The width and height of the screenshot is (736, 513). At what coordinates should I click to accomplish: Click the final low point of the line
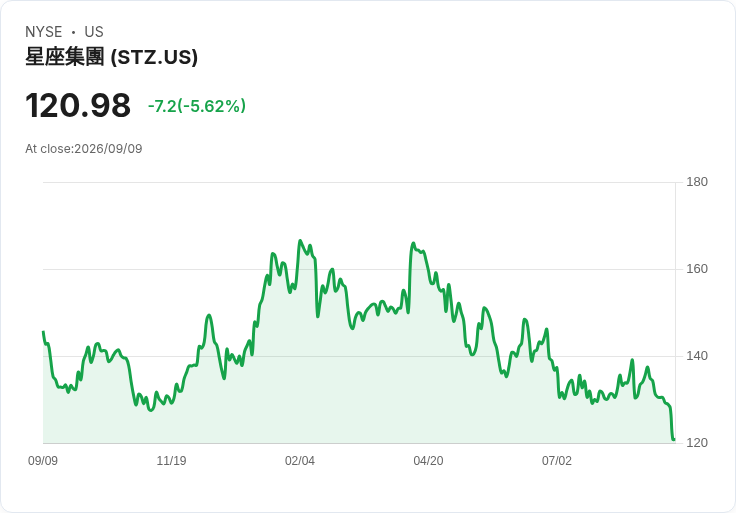(674, 440)
